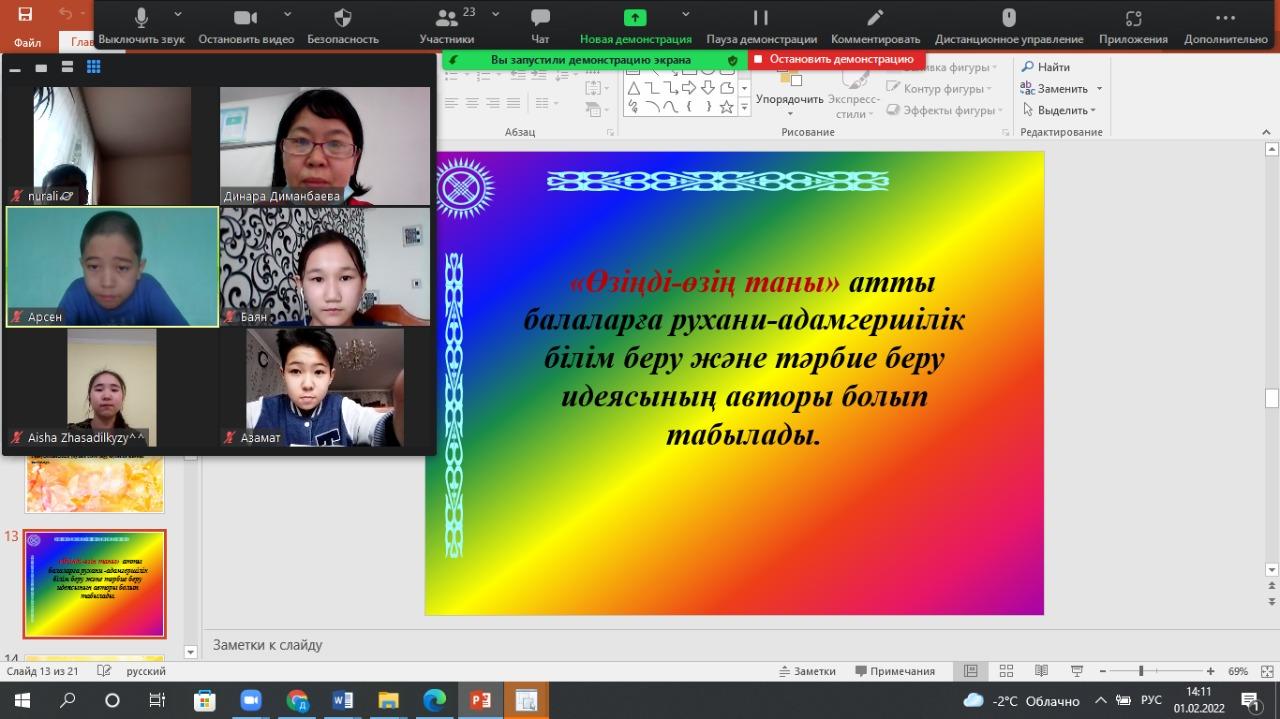The width and height of the screenshot is (1280, 719).
Task: Open the Arrange (Упорядочить) dropdown
Action: click(x=789, y=99)
